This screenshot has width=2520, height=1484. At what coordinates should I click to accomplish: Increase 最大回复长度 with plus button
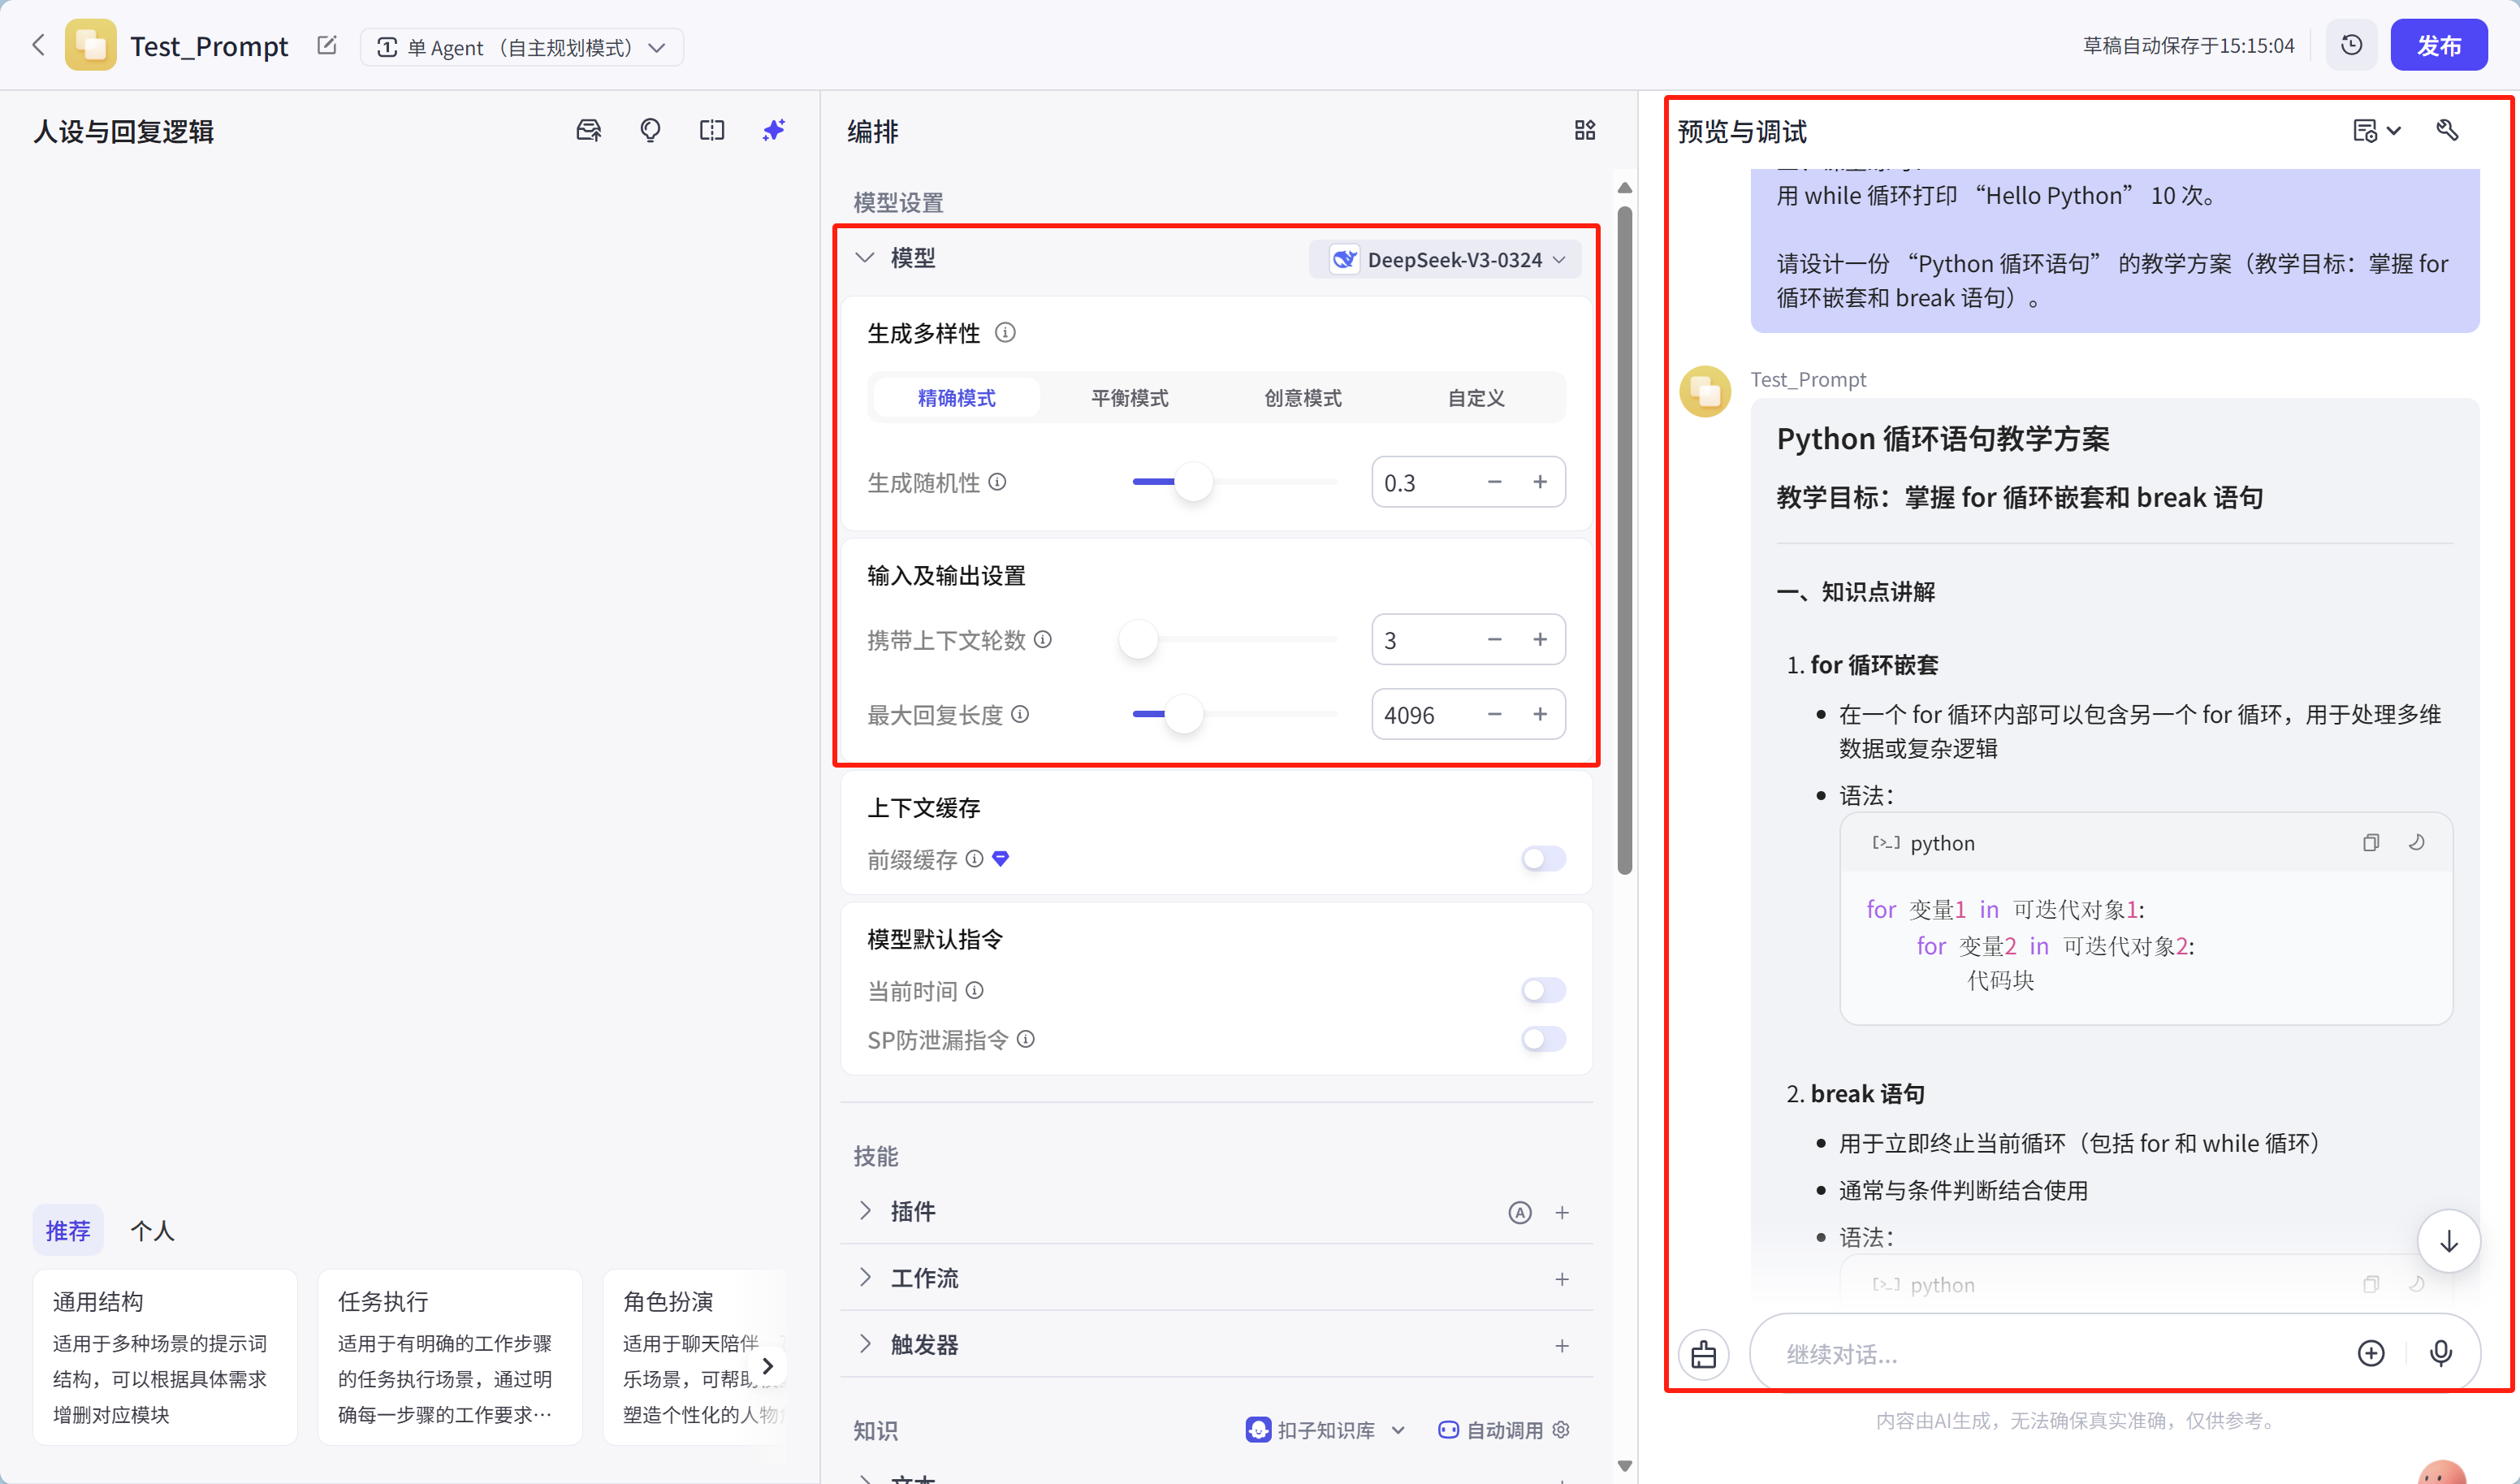click(1540, 714)
